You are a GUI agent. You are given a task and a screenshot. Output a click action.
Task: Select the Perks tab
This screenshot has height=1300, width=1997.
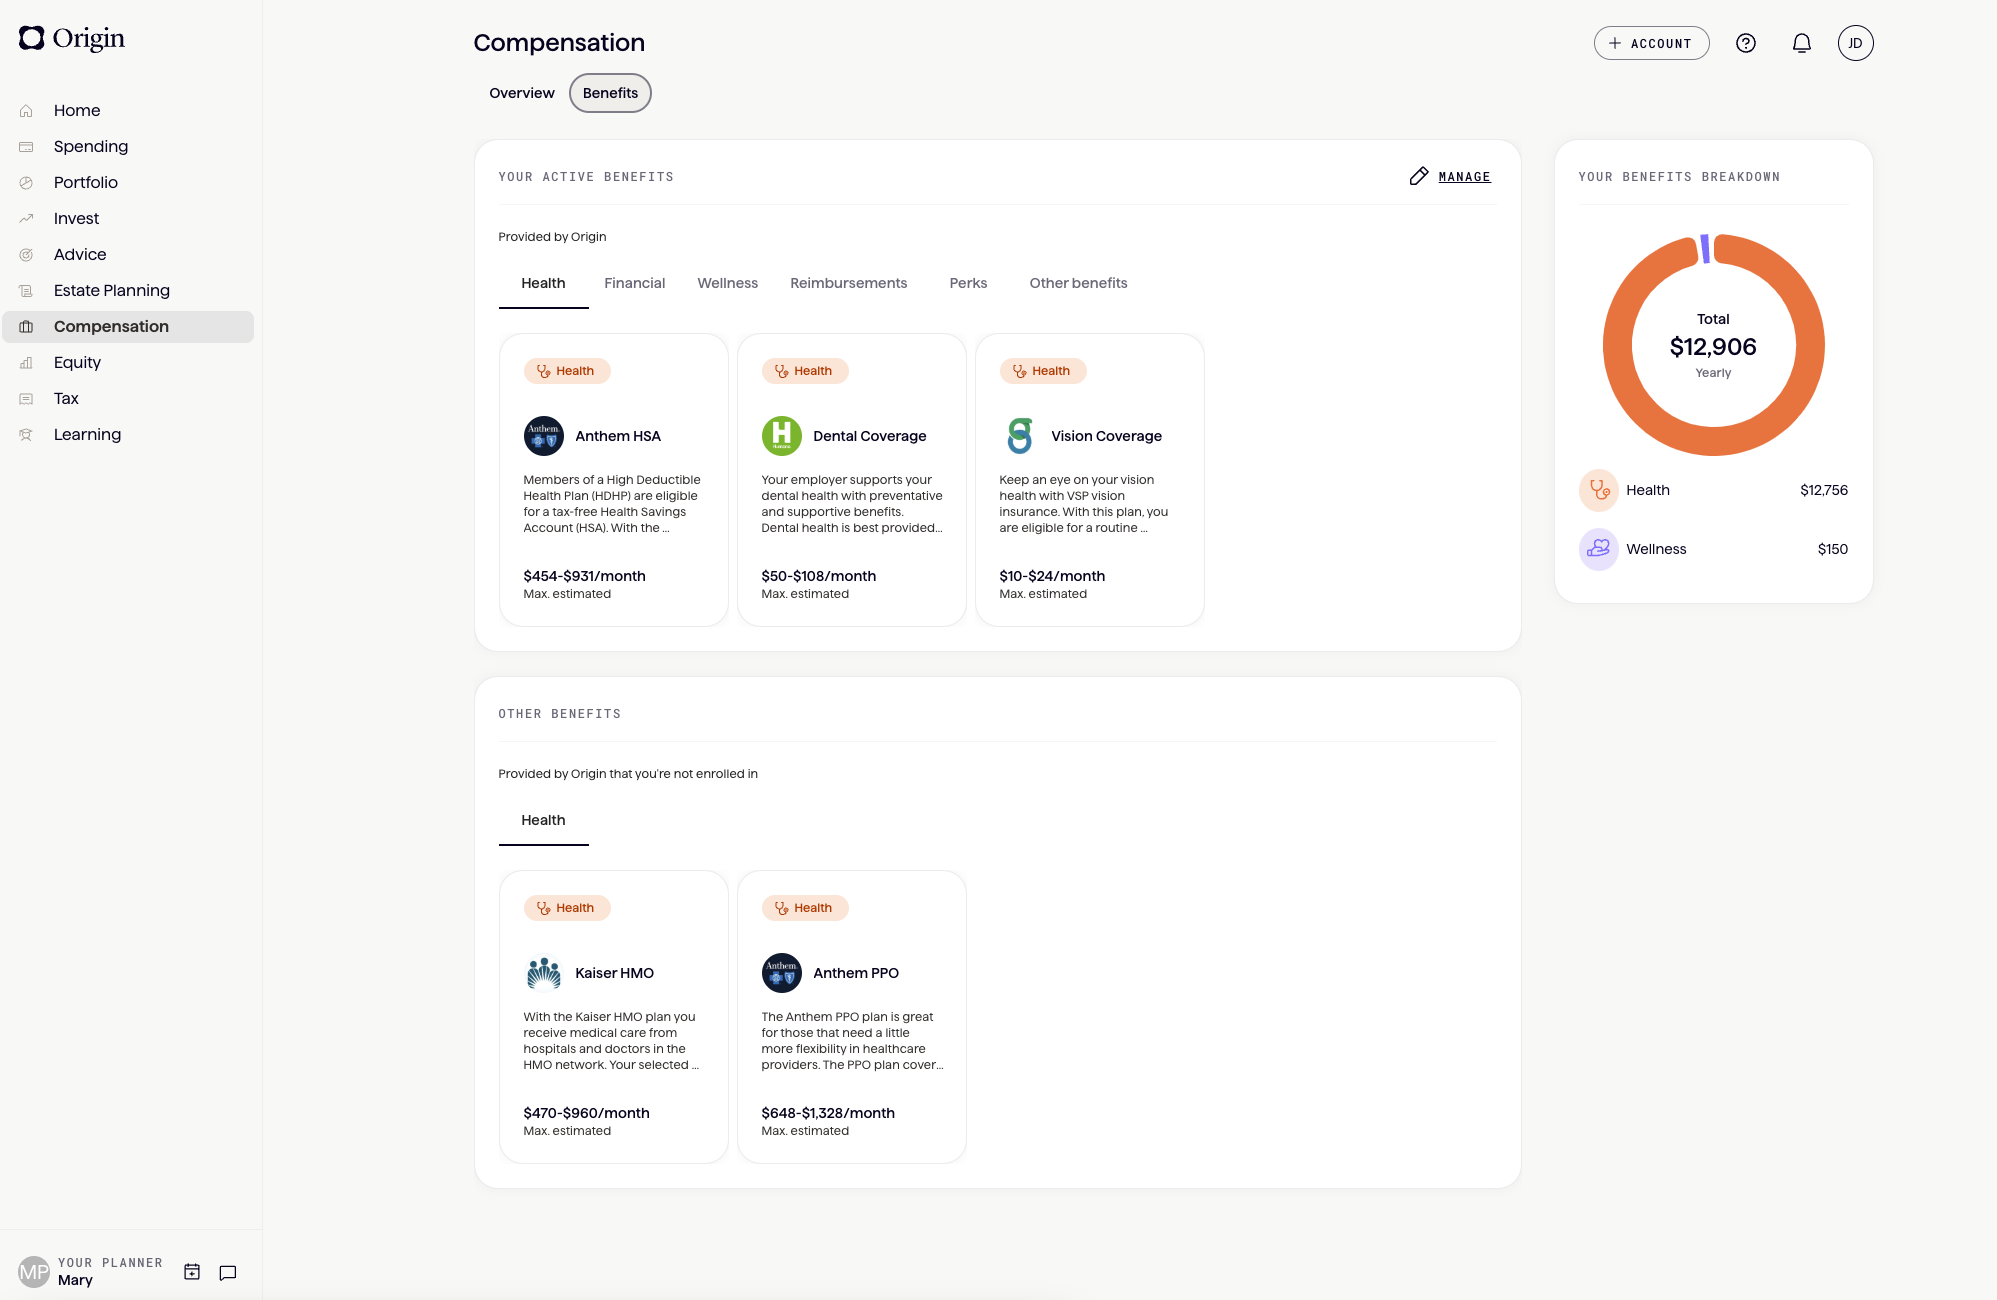967,283
